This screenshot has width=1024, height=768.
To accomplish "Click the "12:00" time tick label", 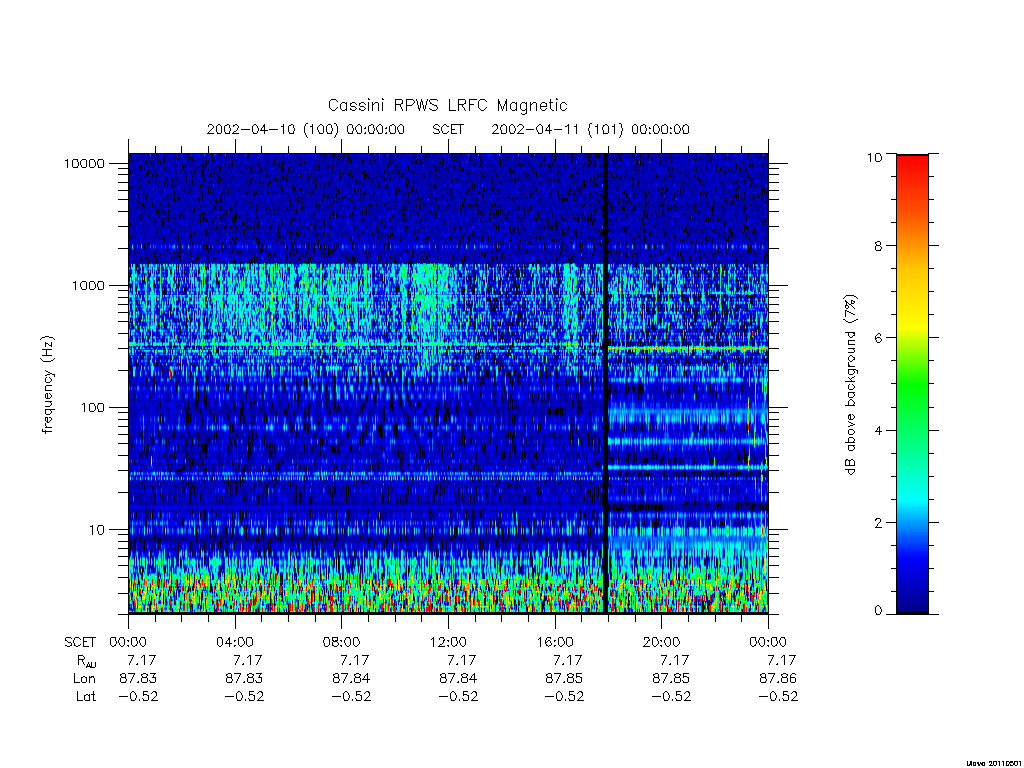I will click(x=448, y=642).
